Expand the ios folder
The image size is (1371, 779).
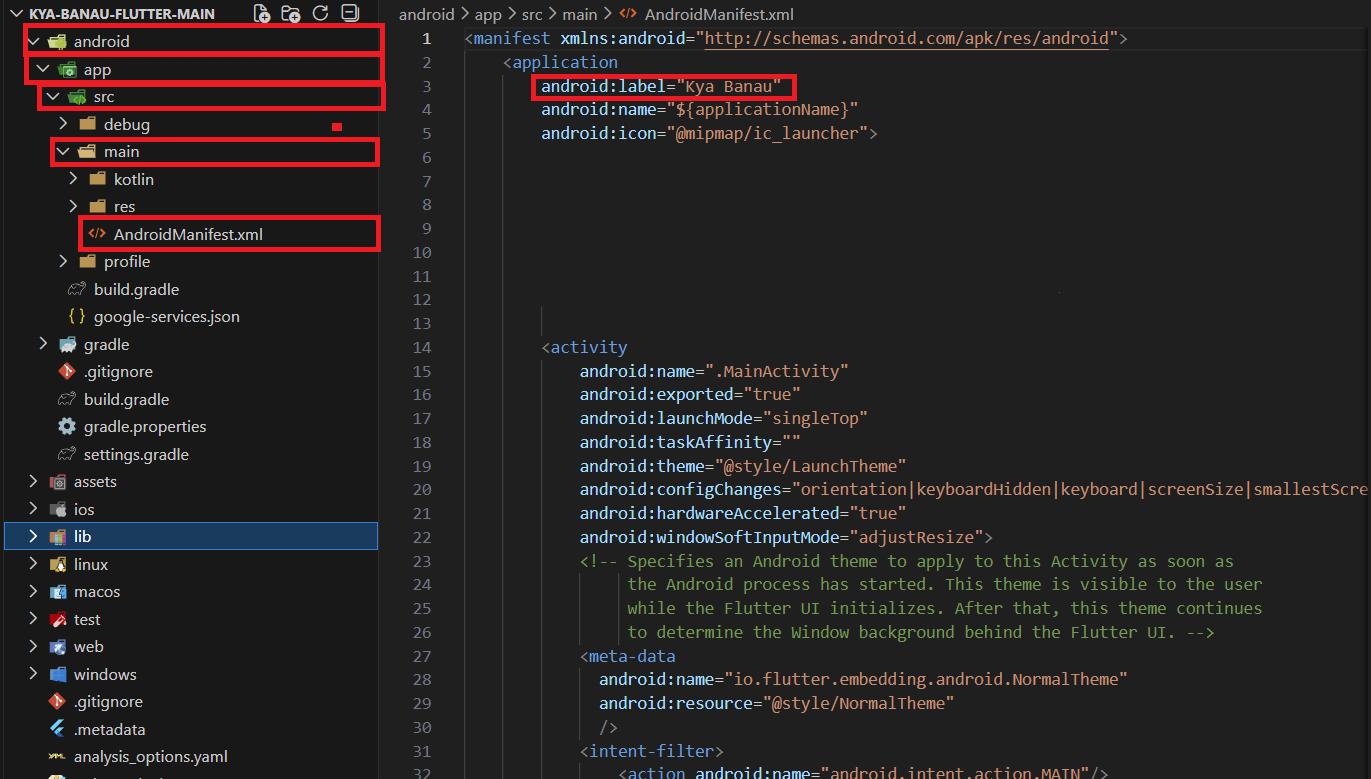(x=84, y=510)
